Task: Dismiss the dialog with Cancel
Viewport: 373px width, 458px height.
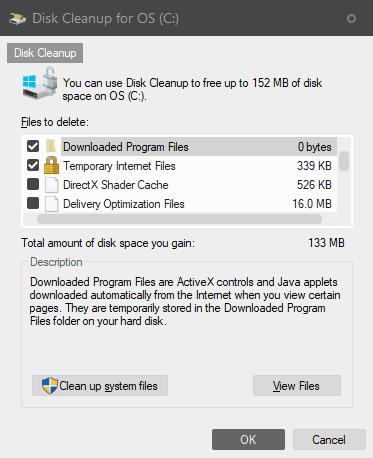Action: click(x=329, y=440)
